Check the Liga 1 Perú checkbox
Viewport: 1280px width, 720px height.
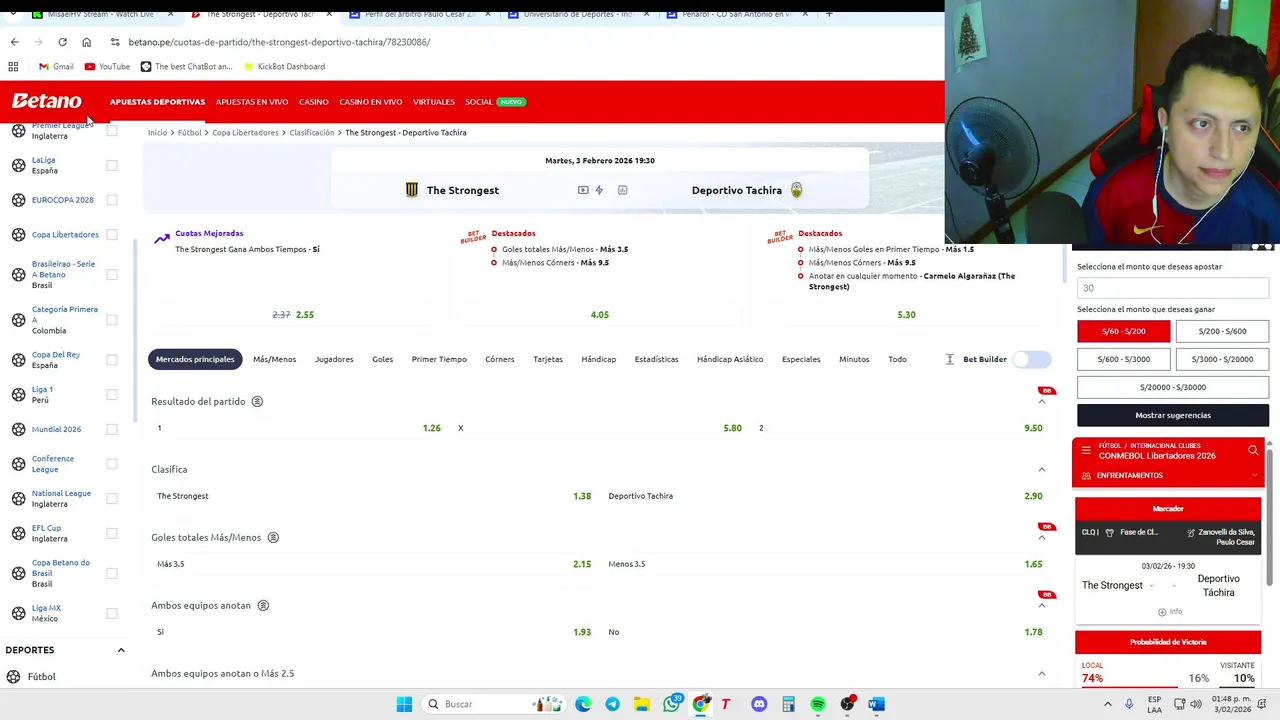coord(112,395)
